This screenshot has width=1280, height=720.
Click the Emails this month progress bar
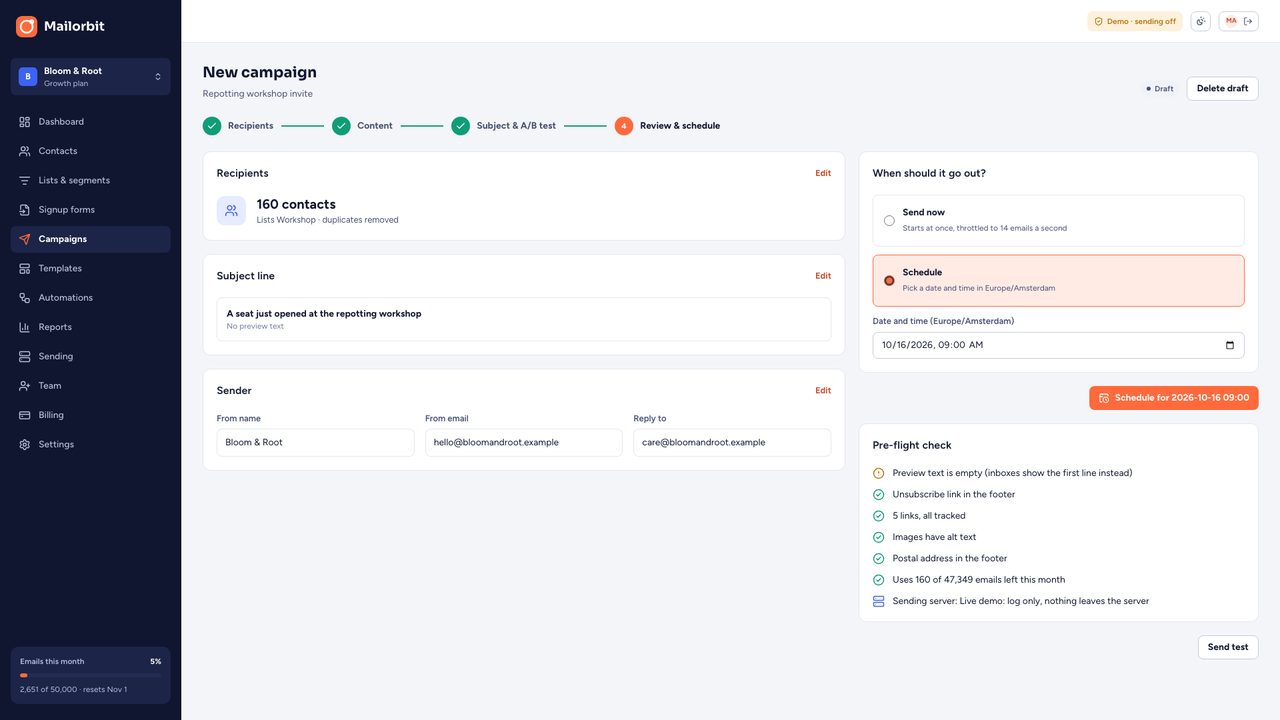91,676
